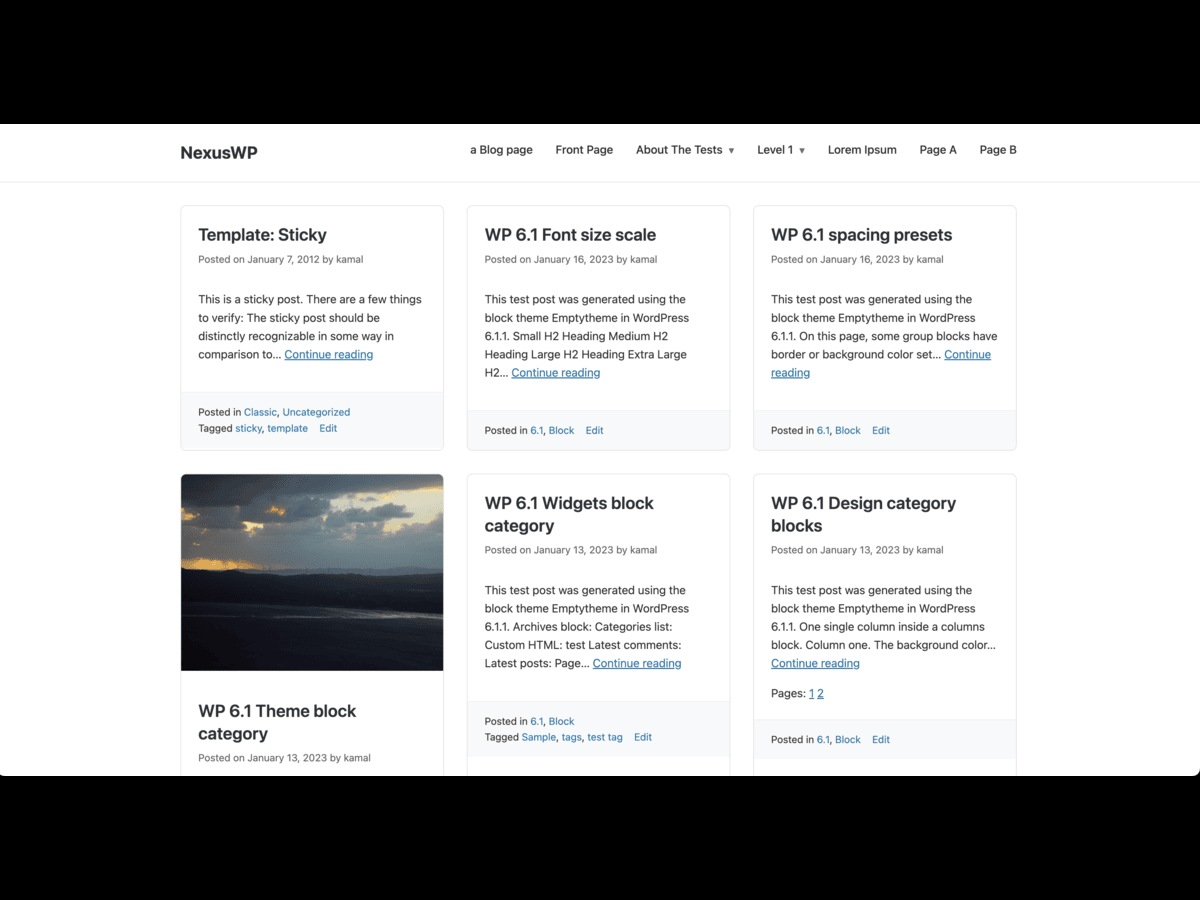
Task: Open Page B from the navigation bar
Action: [997, 149]
